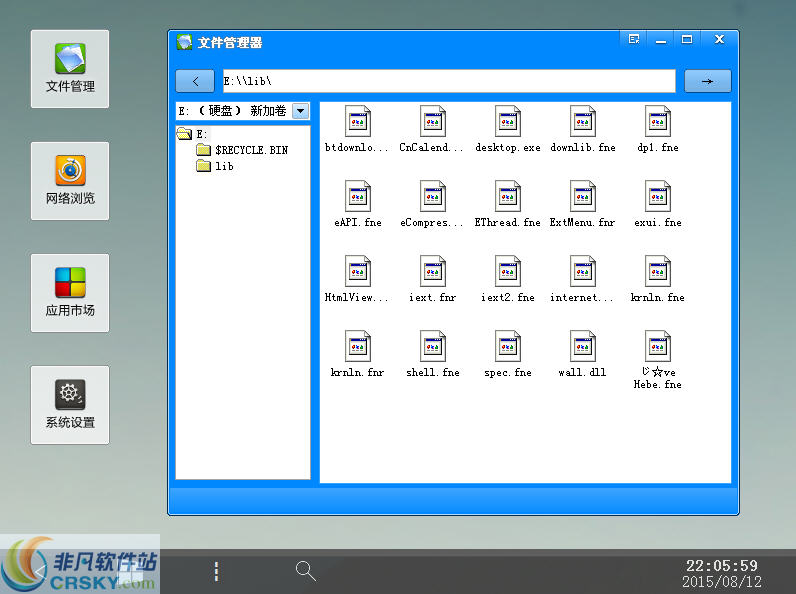Image resolution: width=796 pixels, height=594 pixels.
Task: Launch the 网络浏览 browser shortcut
Action: 70,181
